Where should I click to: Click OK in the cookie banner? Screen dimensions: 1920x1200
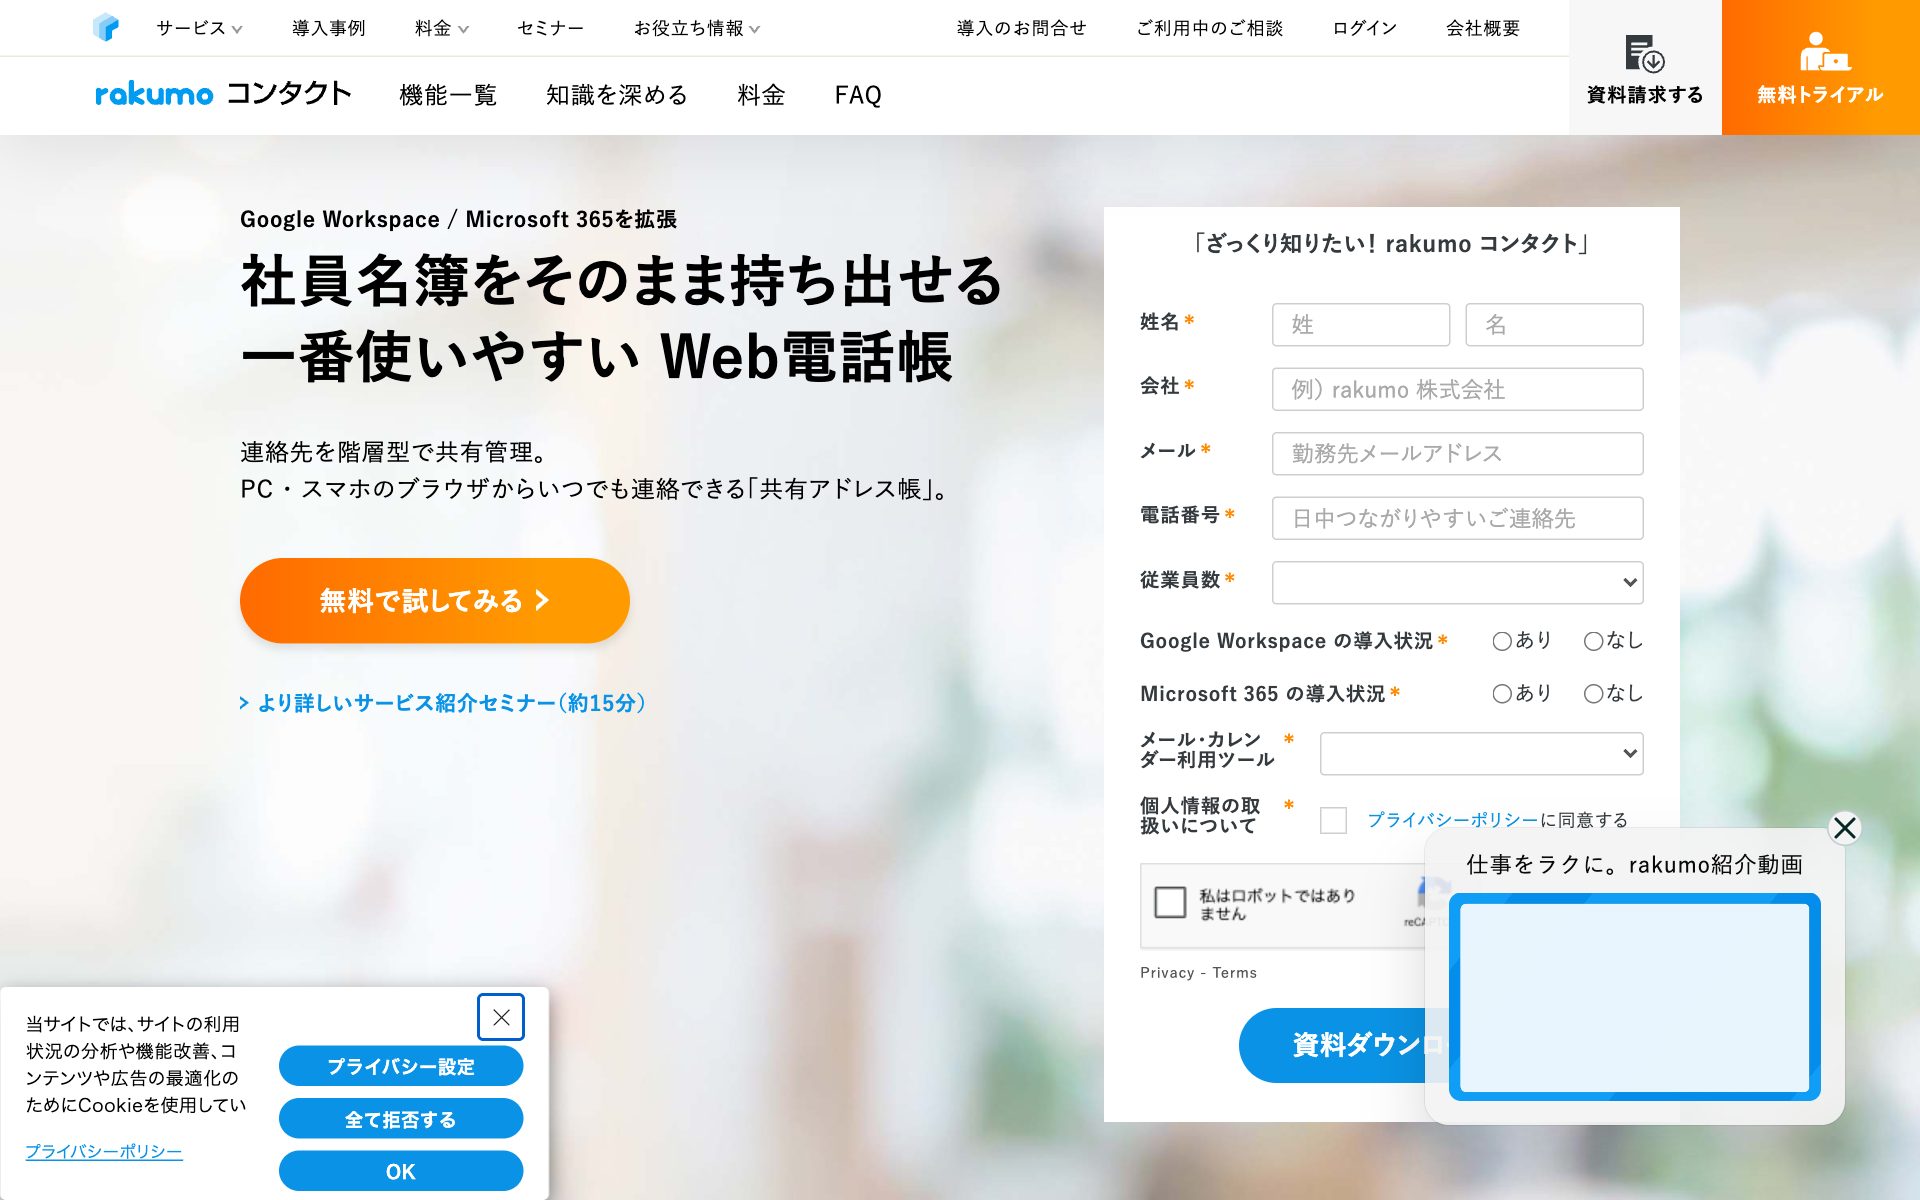[401, 1171]
